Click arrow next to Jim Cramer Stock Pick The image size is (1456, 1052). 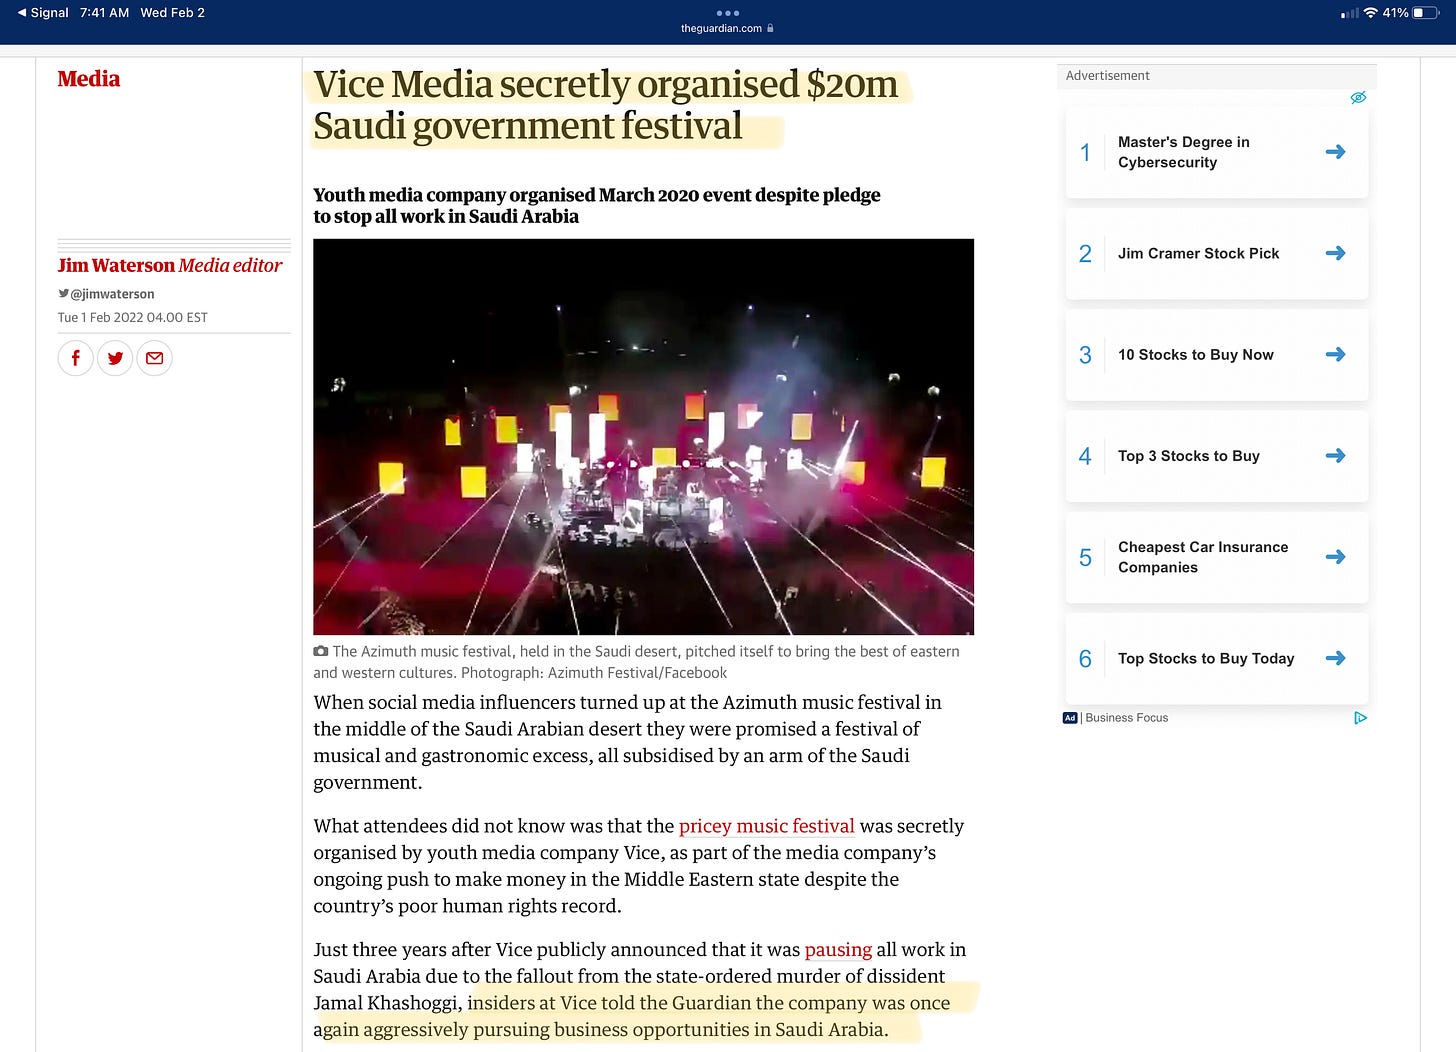point(1335,253)
